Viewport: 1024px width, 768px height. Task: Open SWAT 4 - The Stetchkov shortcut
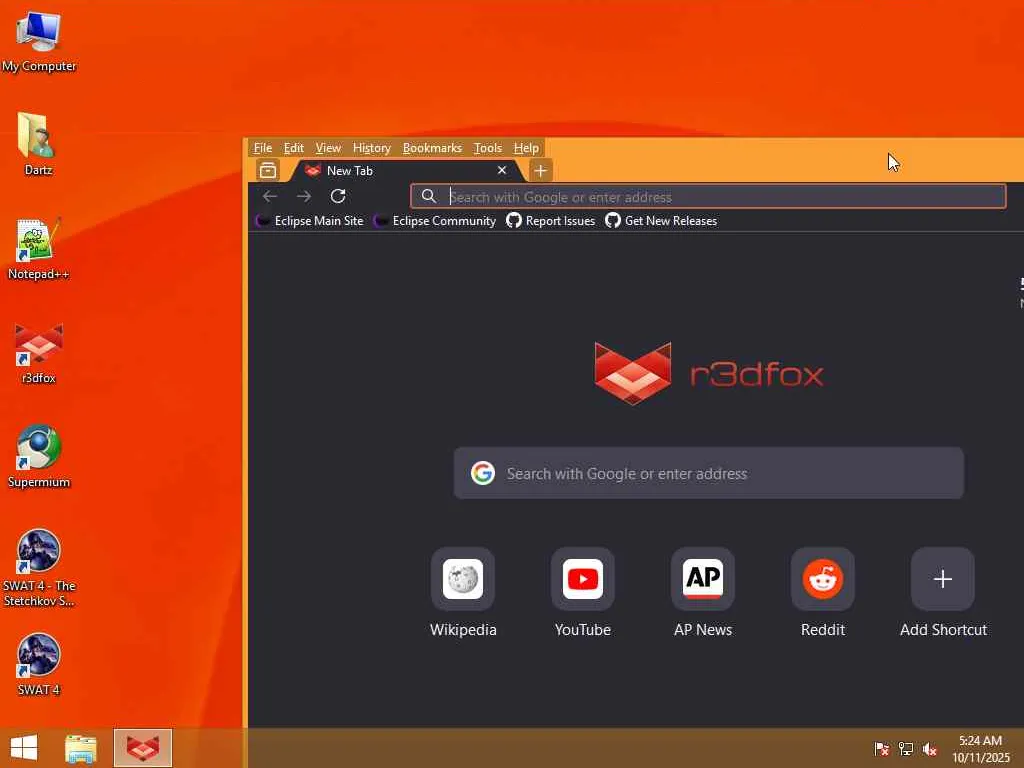[39, 567]
